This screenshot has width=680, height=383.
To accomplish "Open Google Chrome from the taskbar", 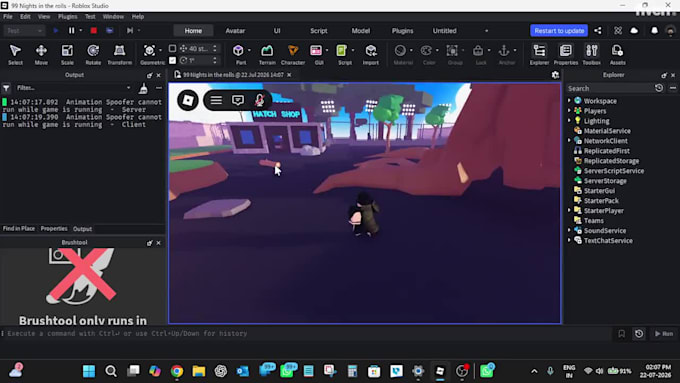I will click(x=177, y=371).
